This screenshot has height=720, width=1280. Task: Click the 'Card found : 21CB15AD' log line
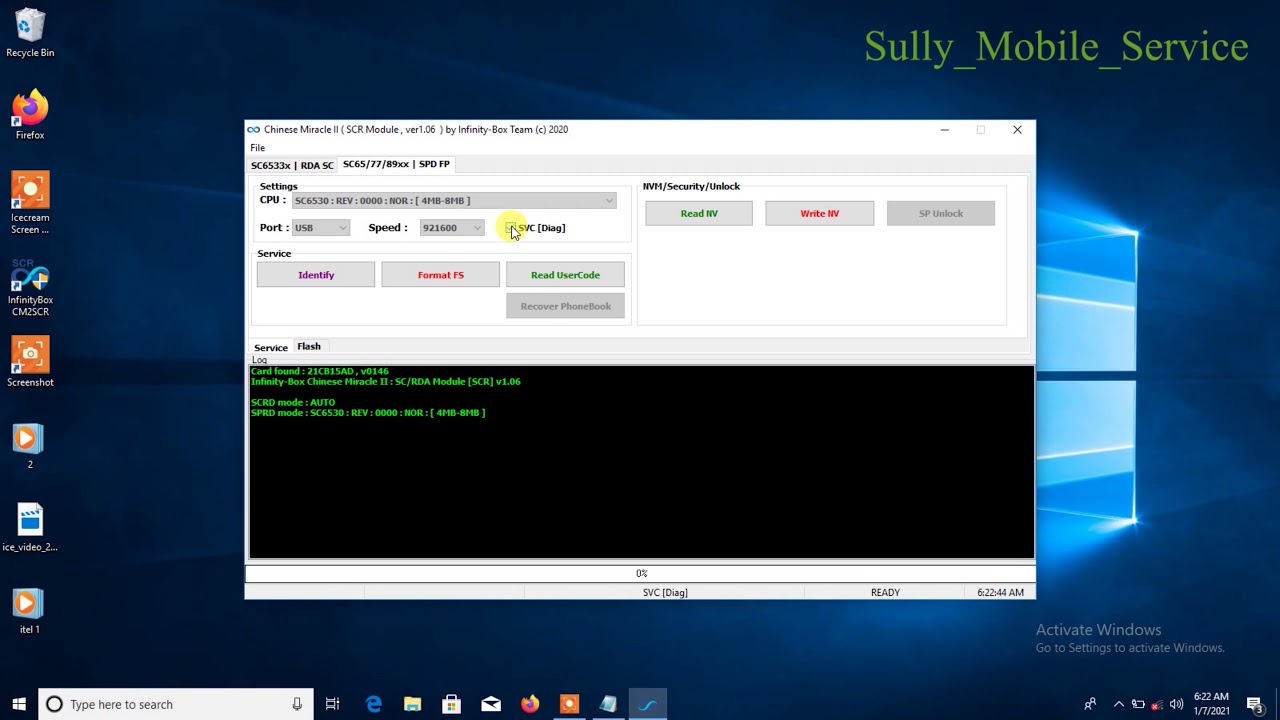[320, 371]
